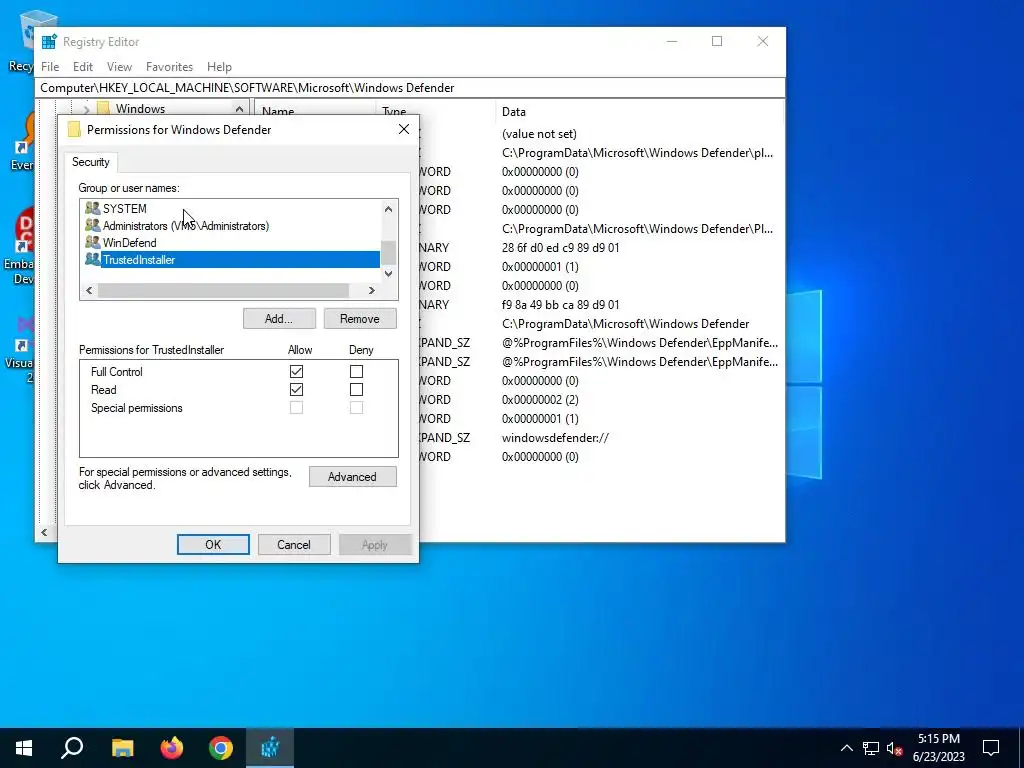
Task: Click the Add... button
Action: [279, 319]
